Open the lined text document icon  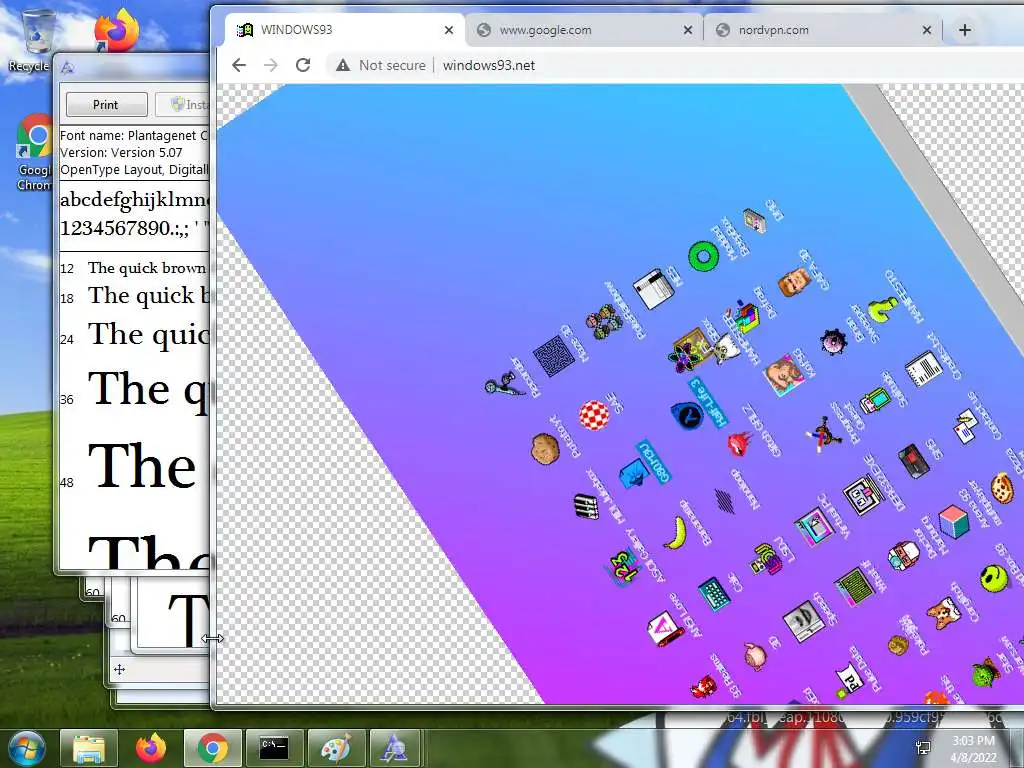pyautogui.click(x=924, y=369)
